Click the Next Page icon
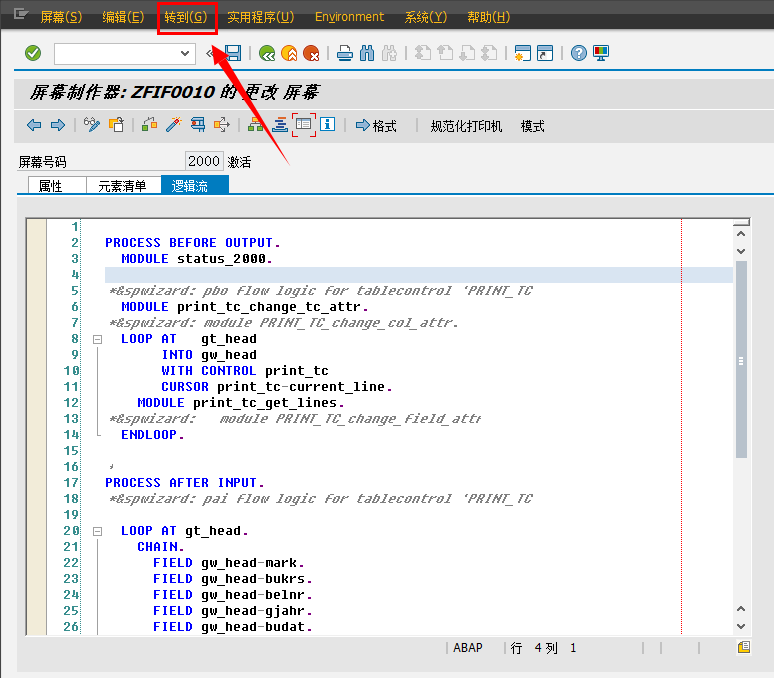Viewport: 774px width, 678px height. (467, 53)
